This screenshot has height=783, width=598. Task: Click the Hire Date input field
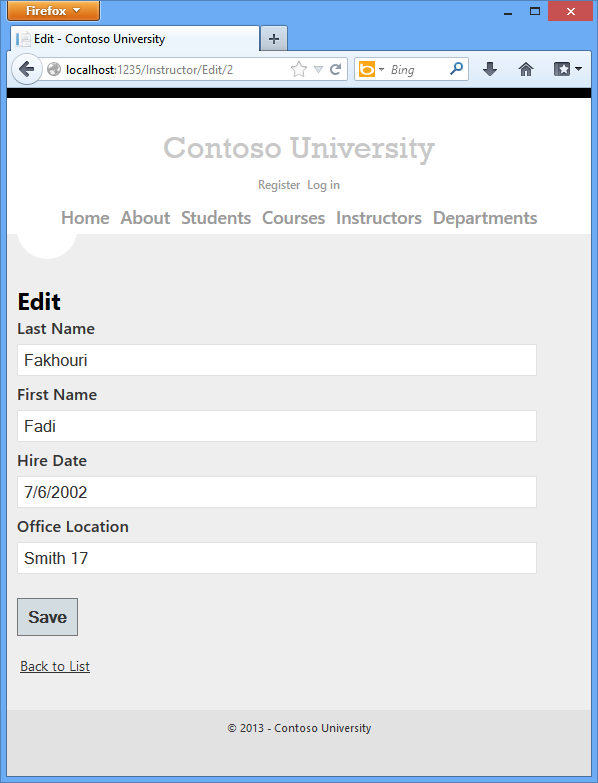pos(277,492)
